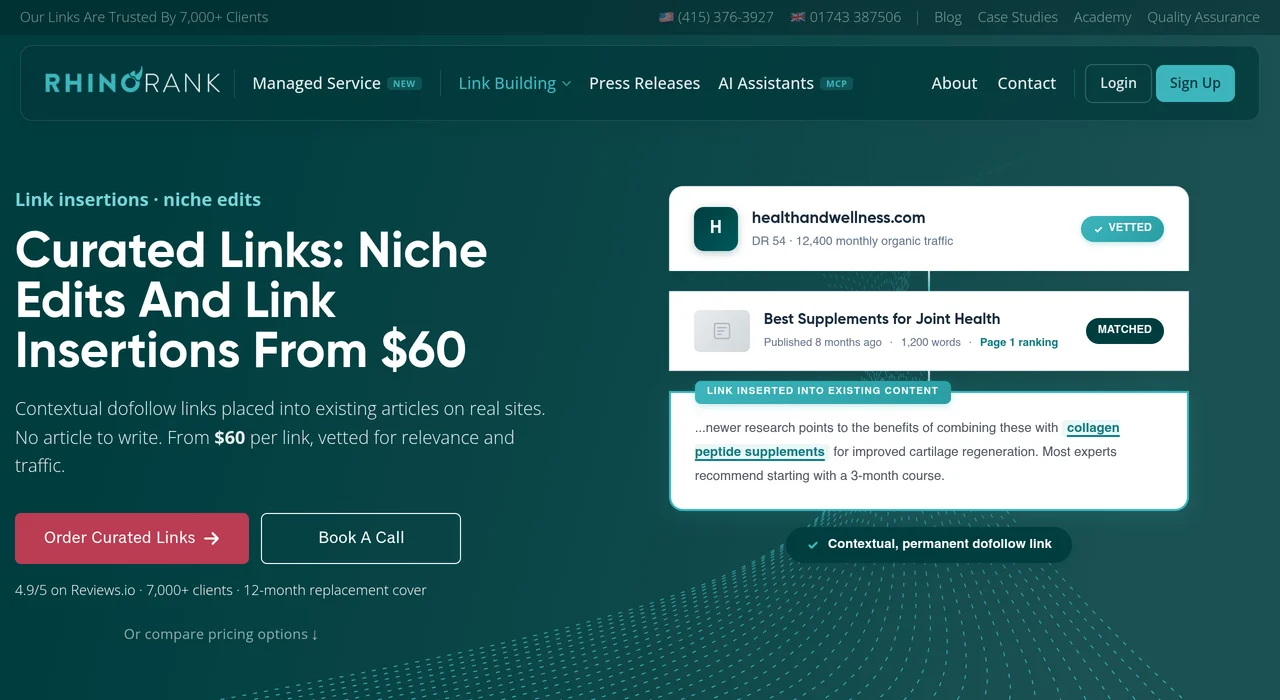
Task: Click the article document thumbnail icon
Action: [x=722, y=331]
